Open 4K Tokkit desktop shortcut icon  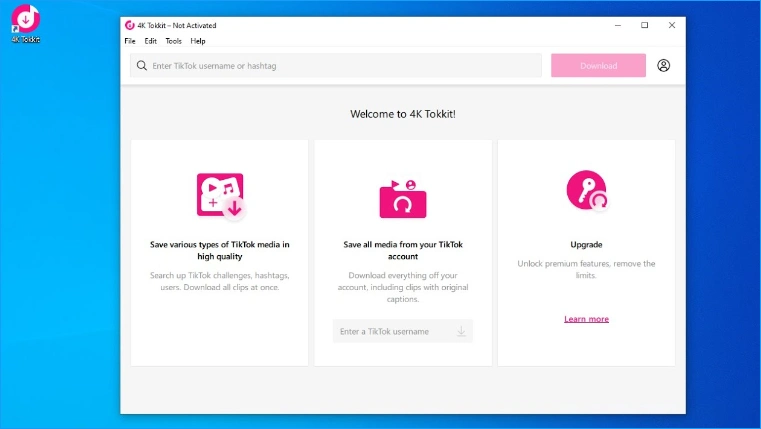coord(26,23)
